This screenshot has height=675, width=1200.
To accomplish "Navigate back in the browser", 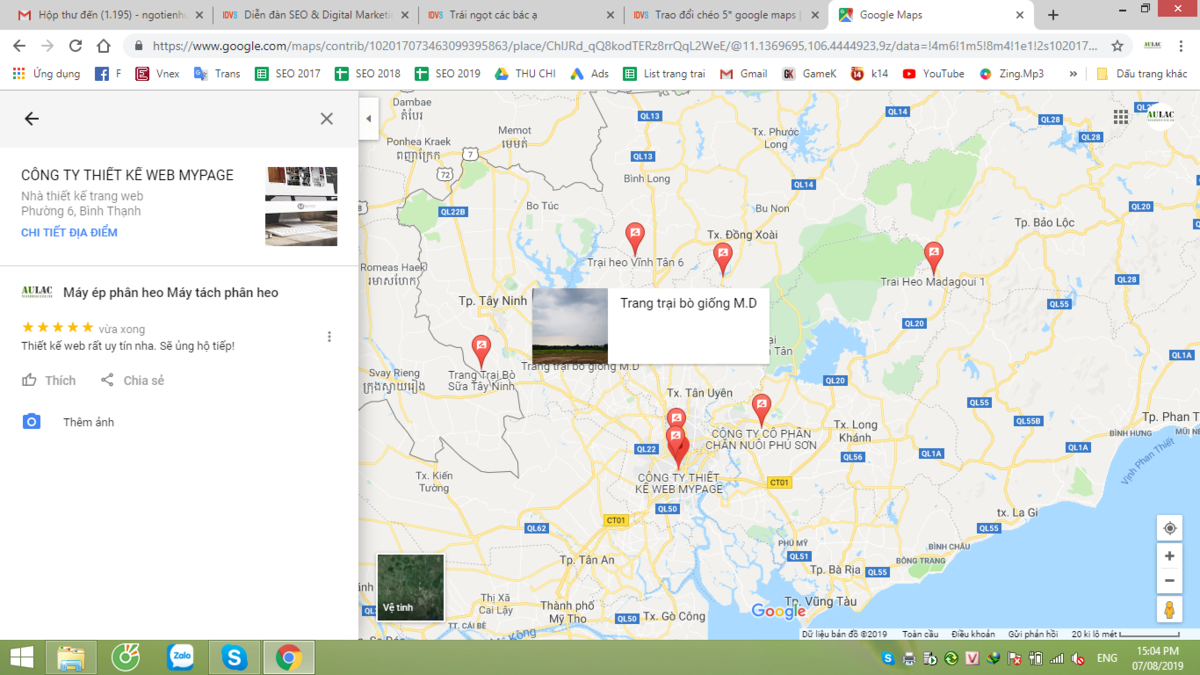I will [x=19, y=46].
